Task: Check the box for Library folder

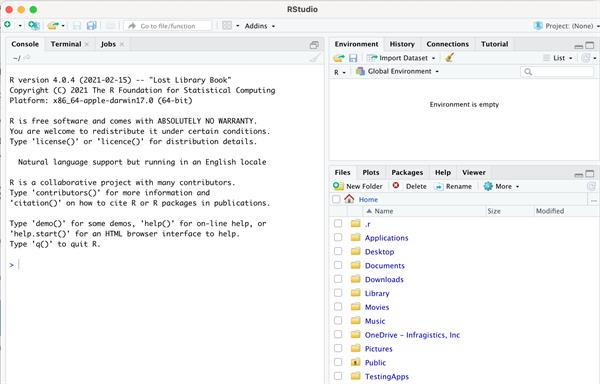Action: (338, 293)
